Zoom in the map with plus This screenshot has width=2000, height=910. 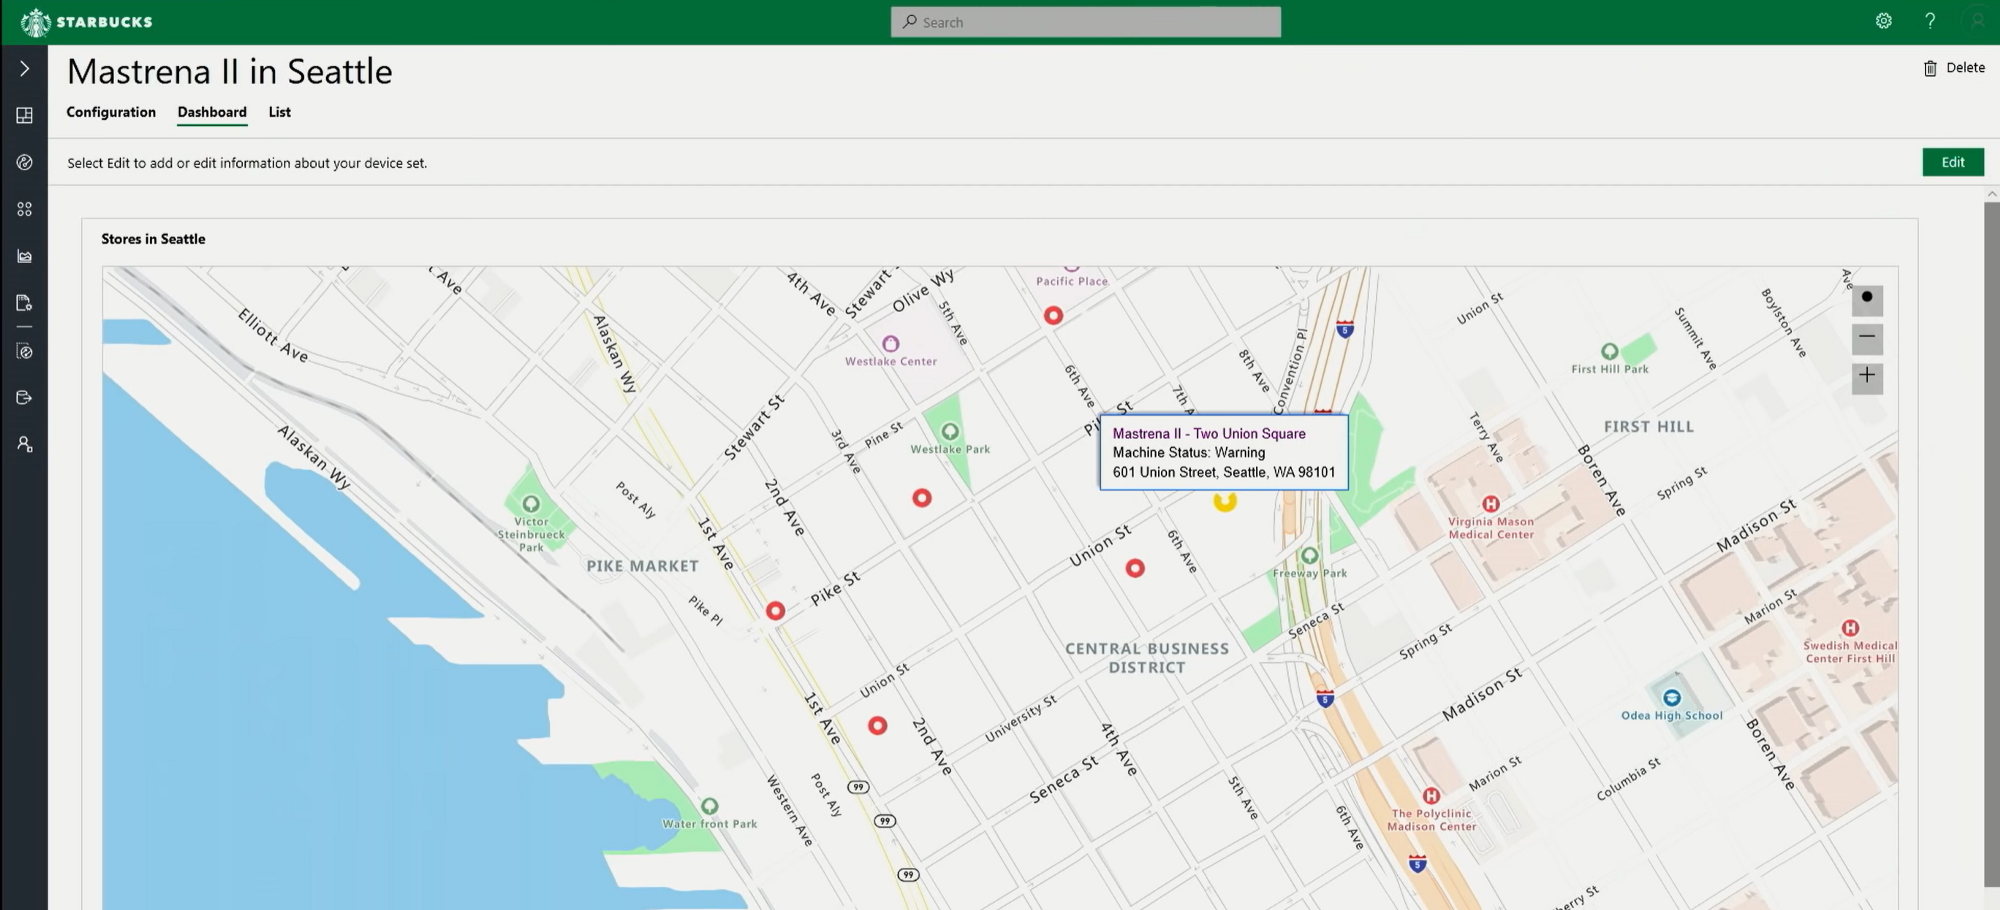point(1867,377)
